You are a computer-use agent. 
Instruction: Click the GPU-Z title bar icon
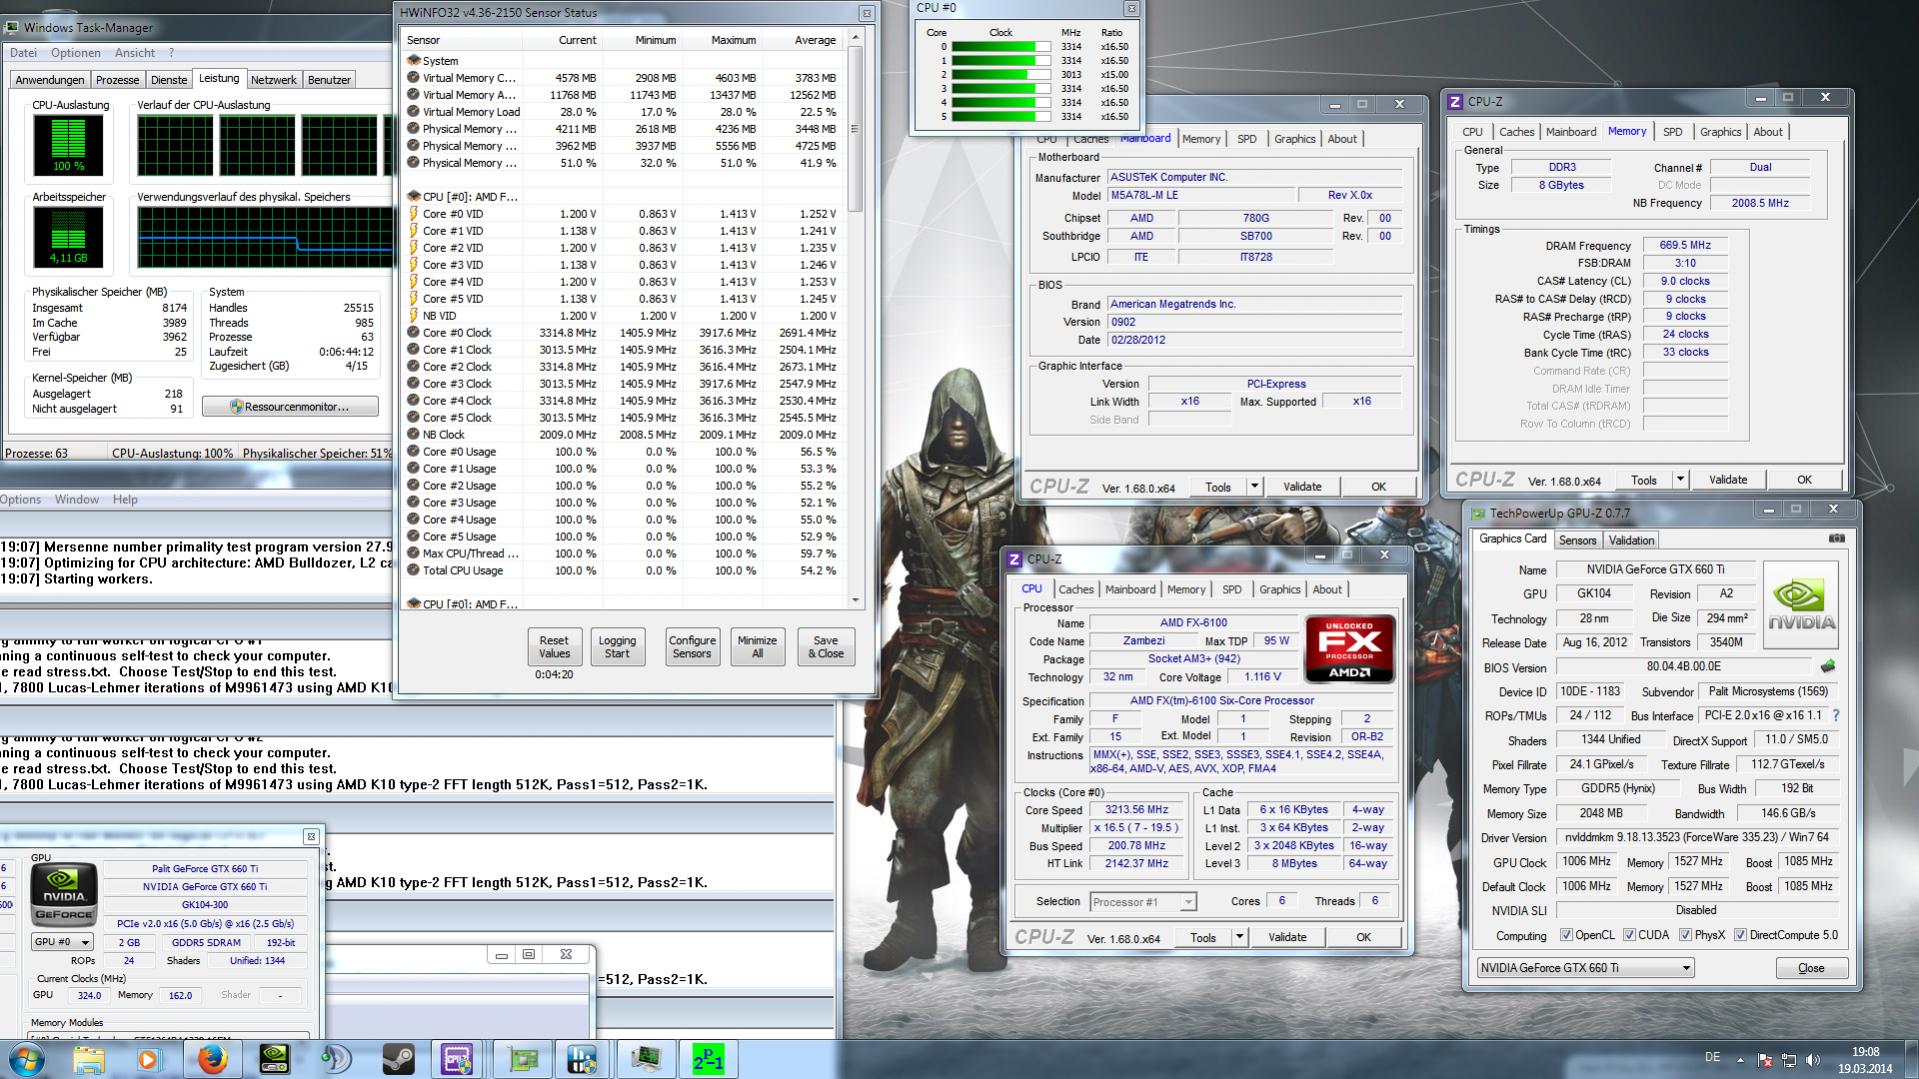point(1478,513)
